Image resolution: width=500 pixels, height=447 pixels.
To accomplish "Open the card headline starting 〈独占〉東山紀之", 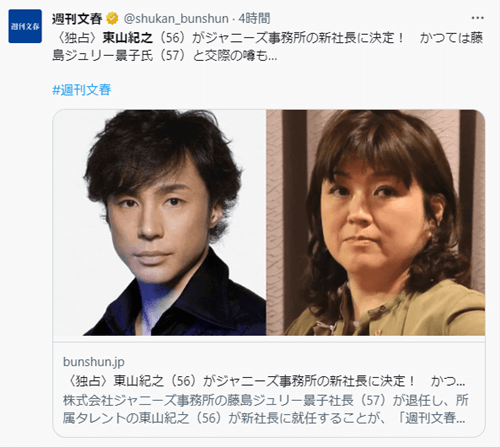I will pos(264,381).
